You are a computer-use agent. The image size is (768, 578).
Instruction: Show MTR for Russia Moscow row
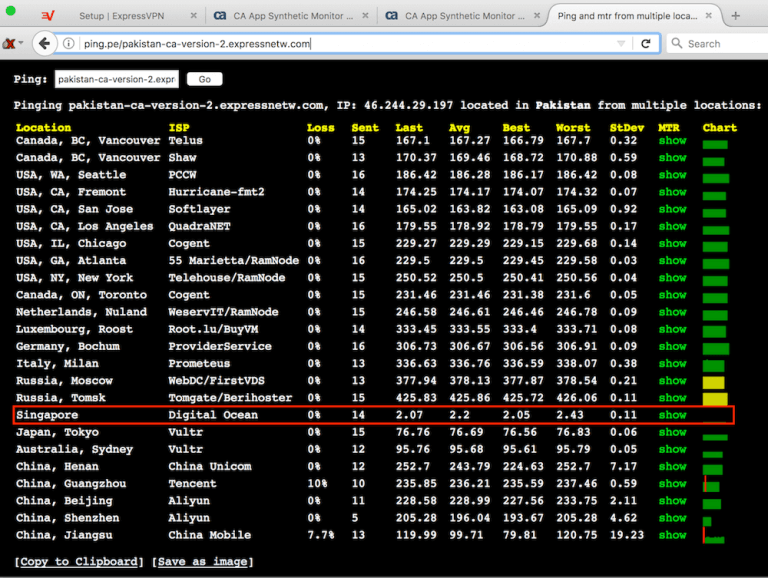click(x=672, y=381)
